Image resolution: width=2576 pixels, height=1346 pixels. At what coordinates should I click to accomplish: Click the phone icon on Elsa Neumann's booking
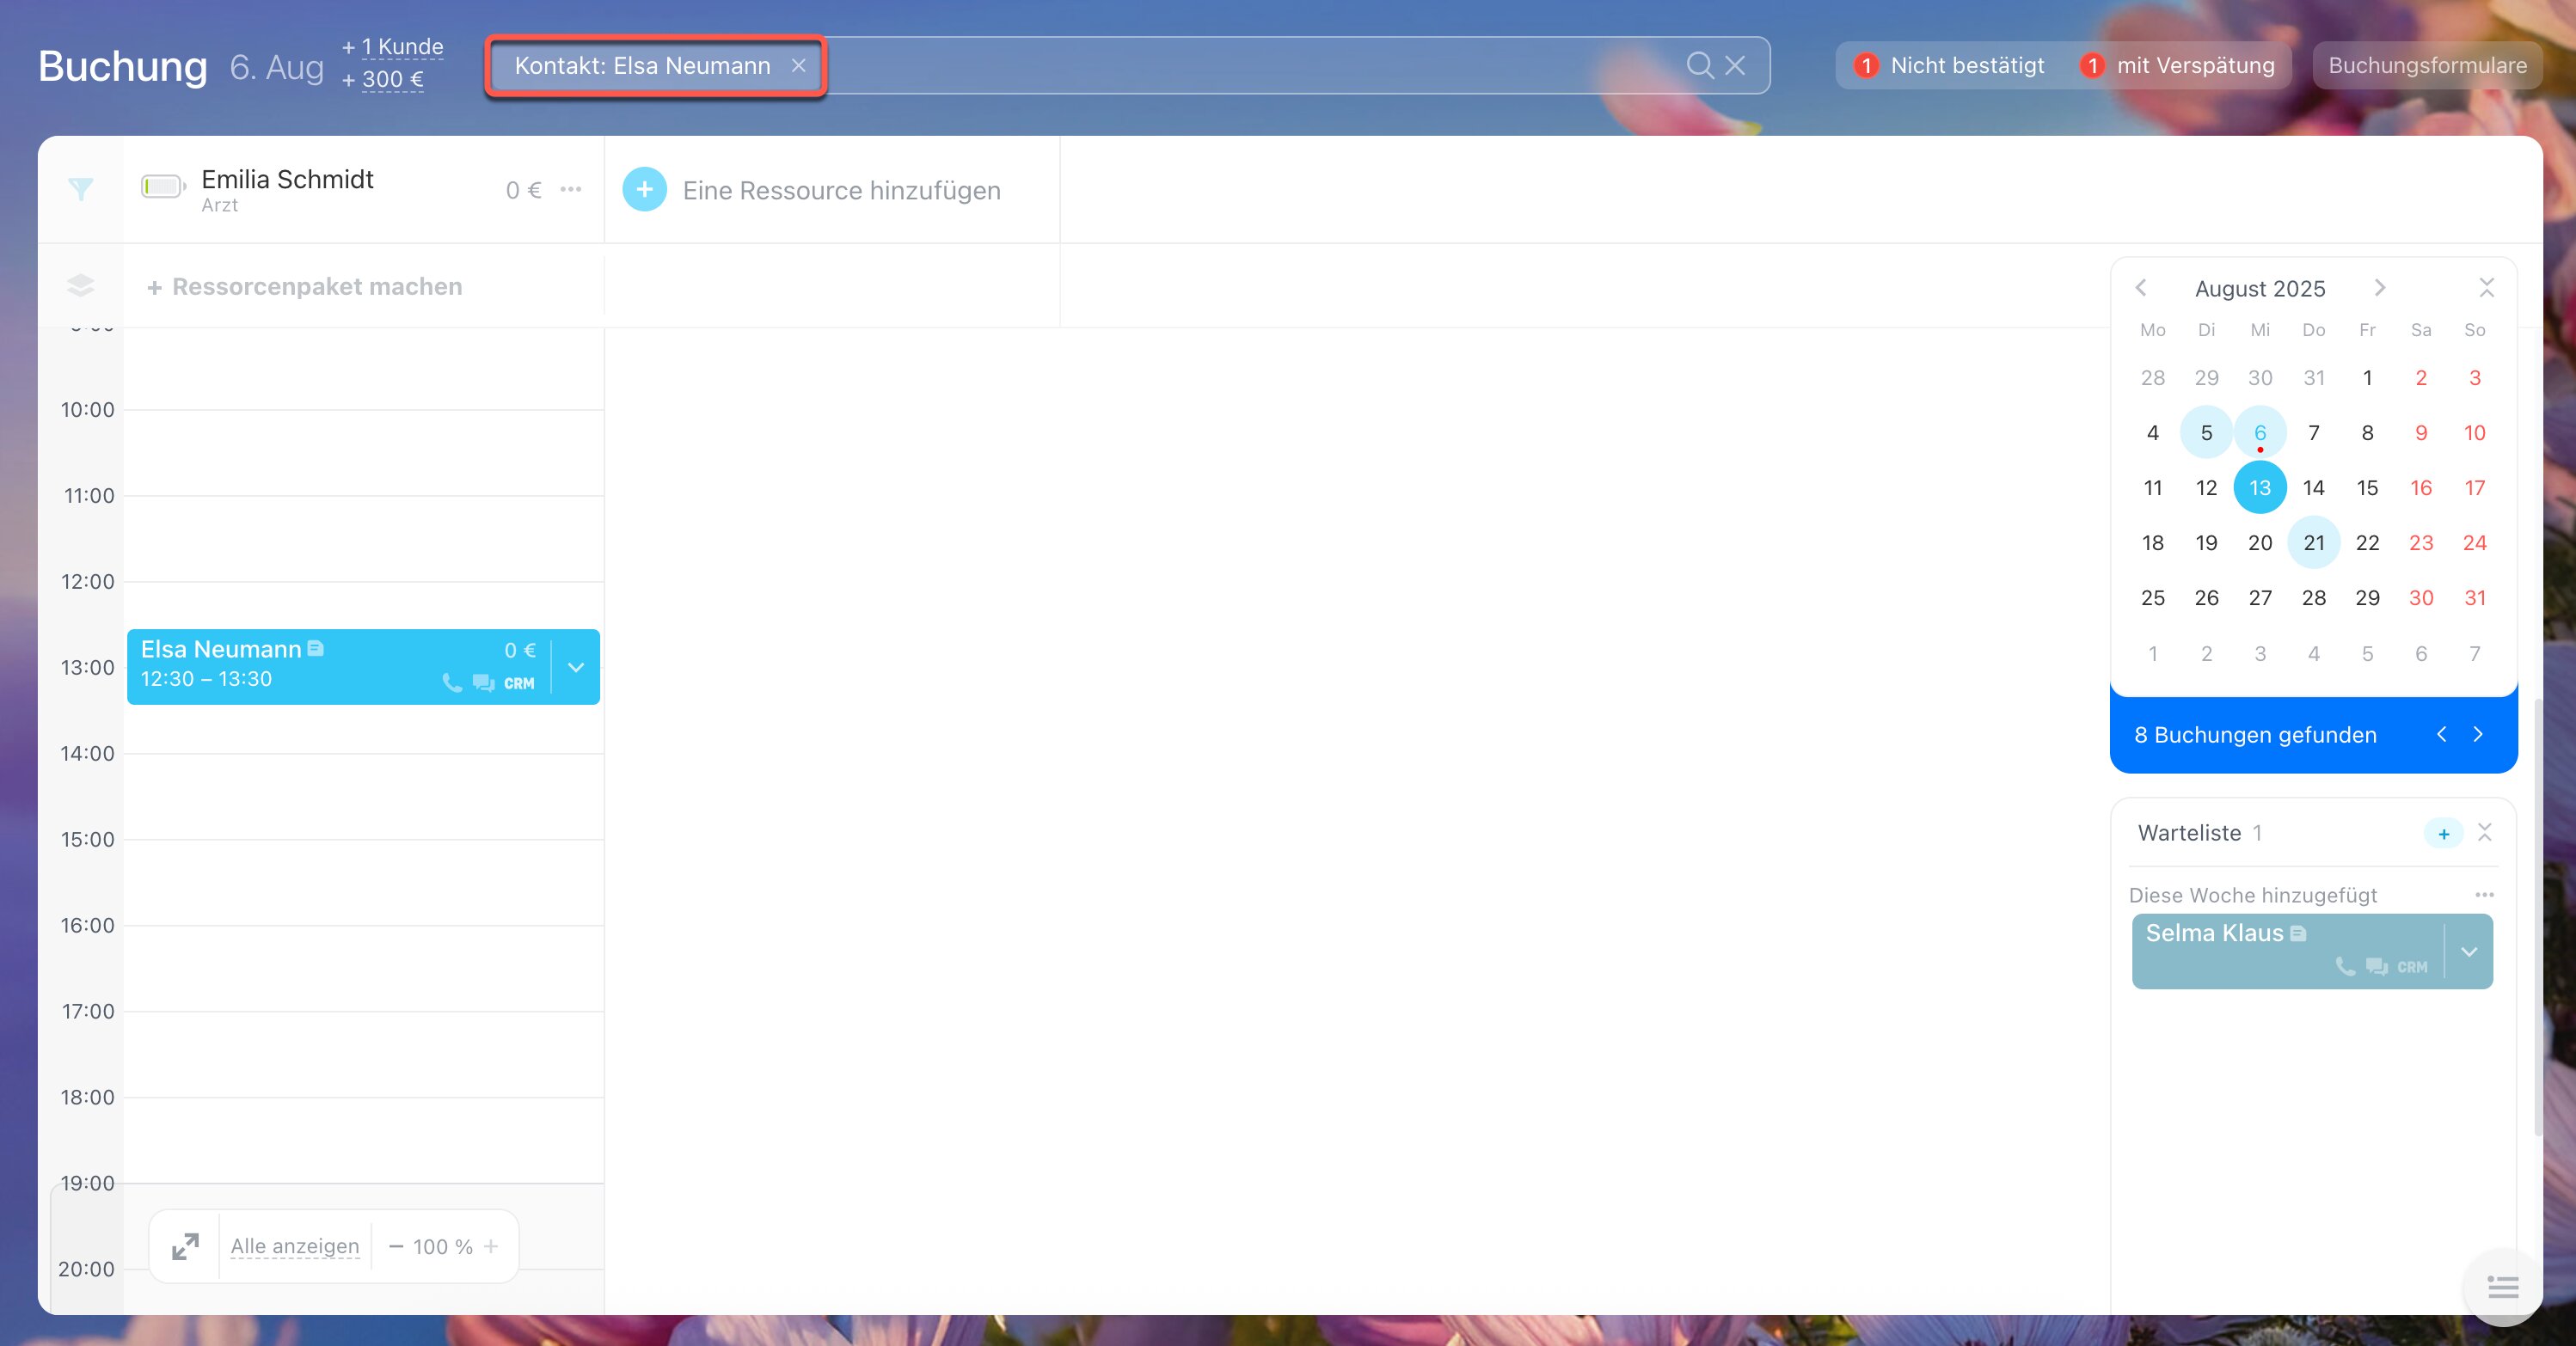pos(452,683)
